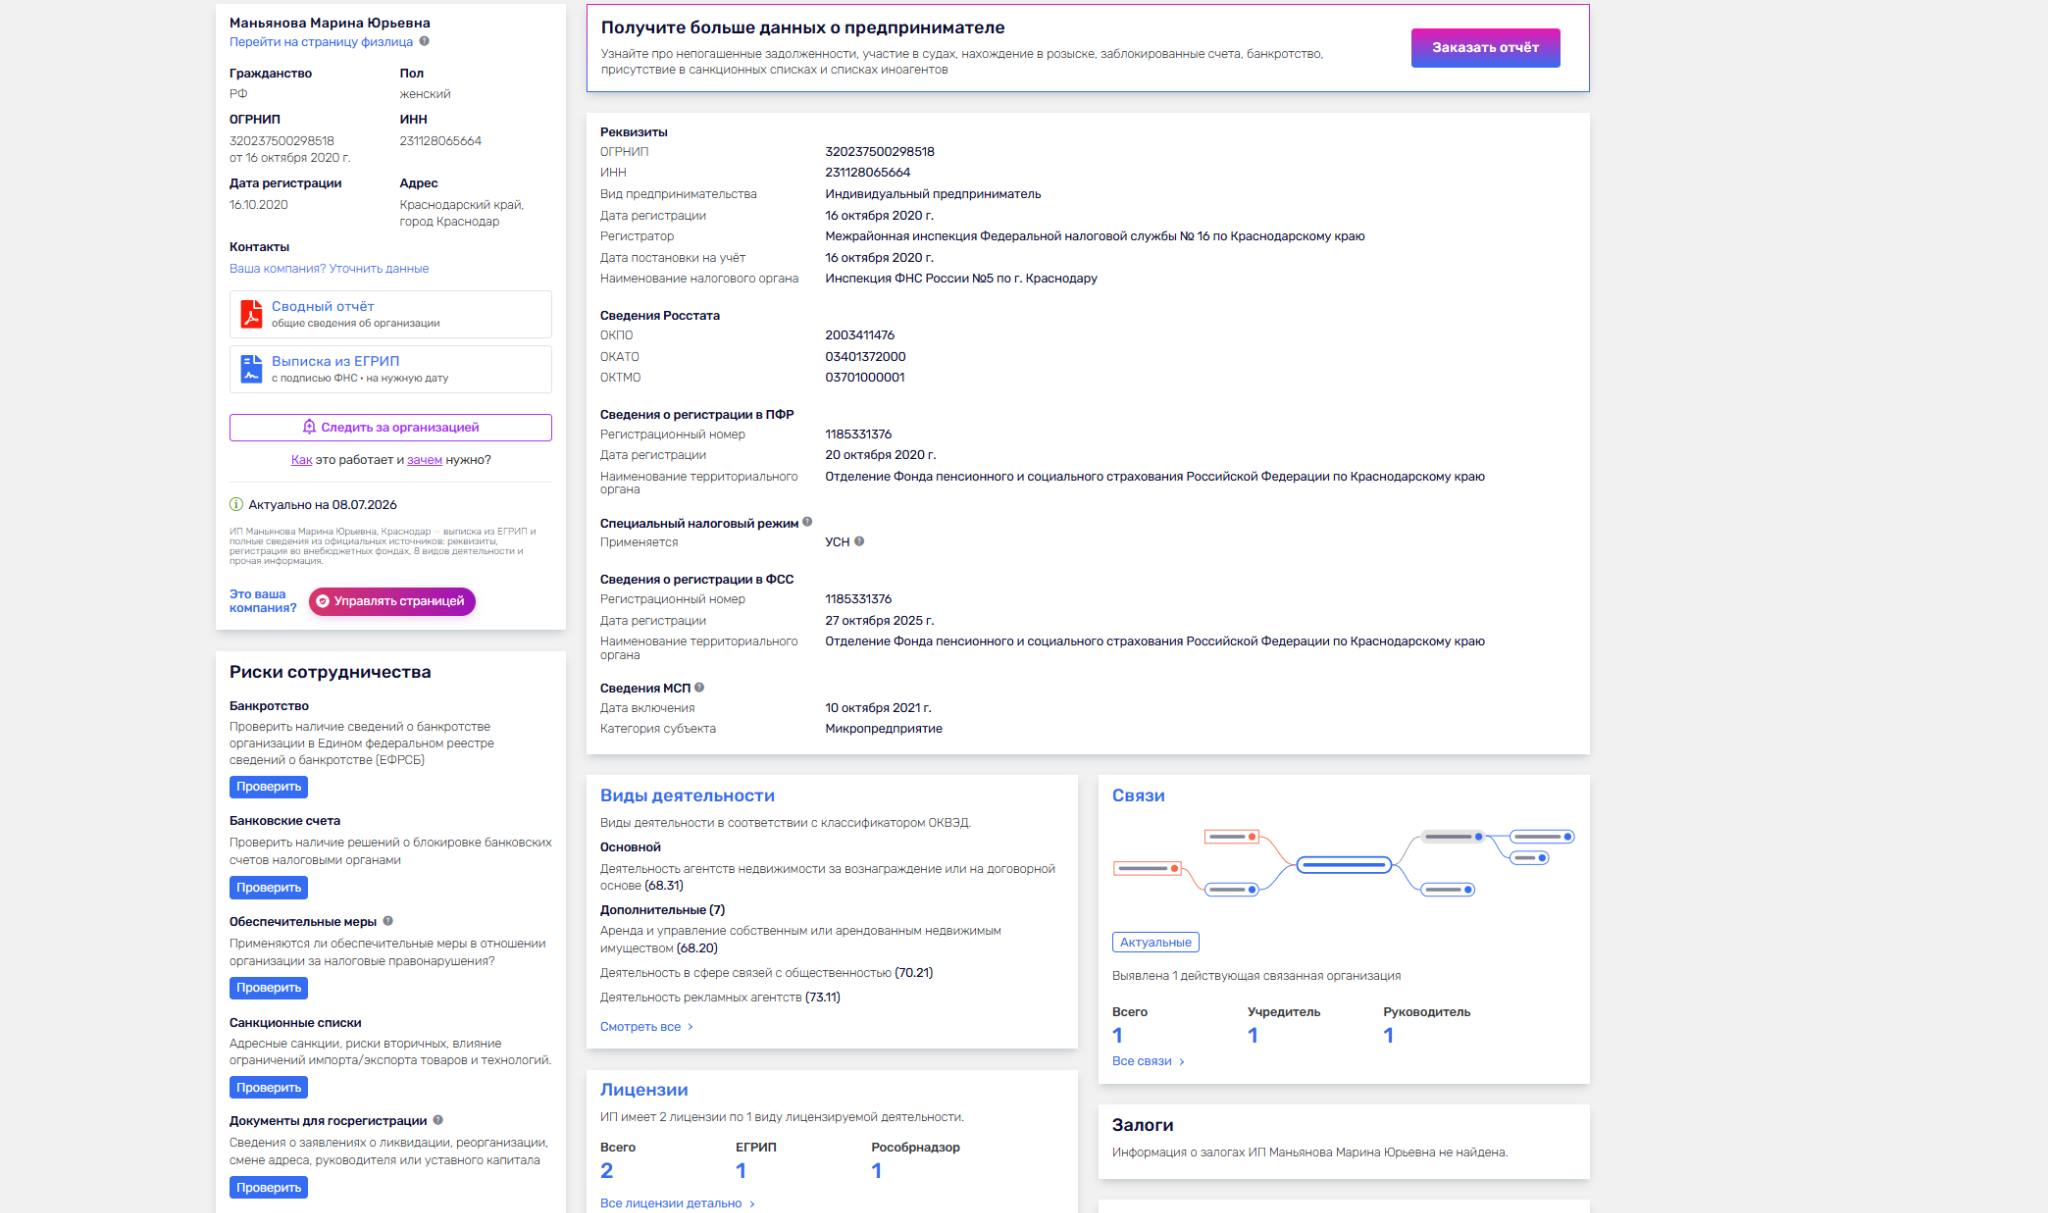Click the Всего count in Связи
2048x1213 pixels.
click(1117, 1035)
